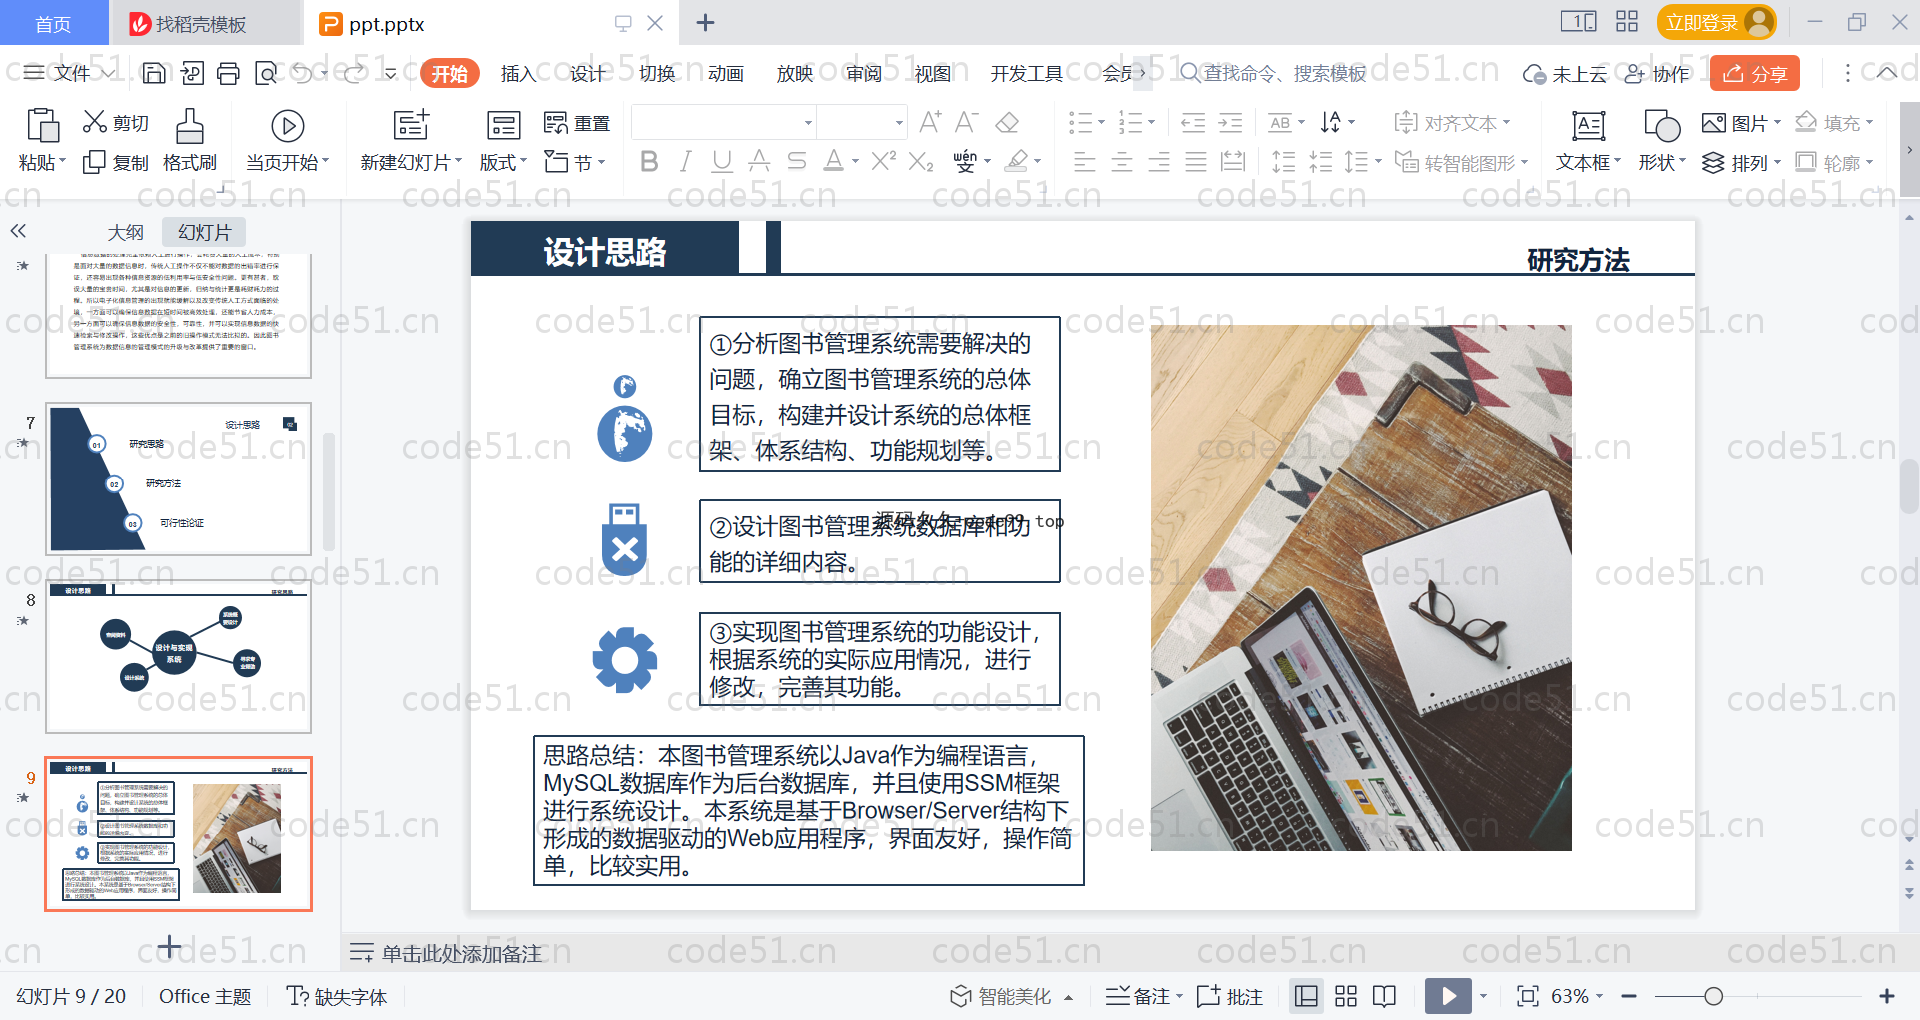Open the font size dropdown
The height and width of the screenshot is (1020, 1920).
tap(899, 123)
